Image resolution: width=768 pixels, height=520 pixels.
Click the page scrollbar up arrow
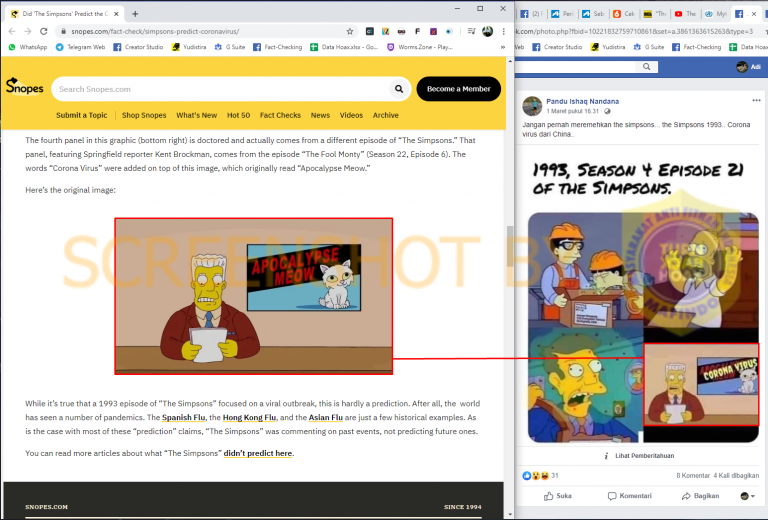point(510,61)
